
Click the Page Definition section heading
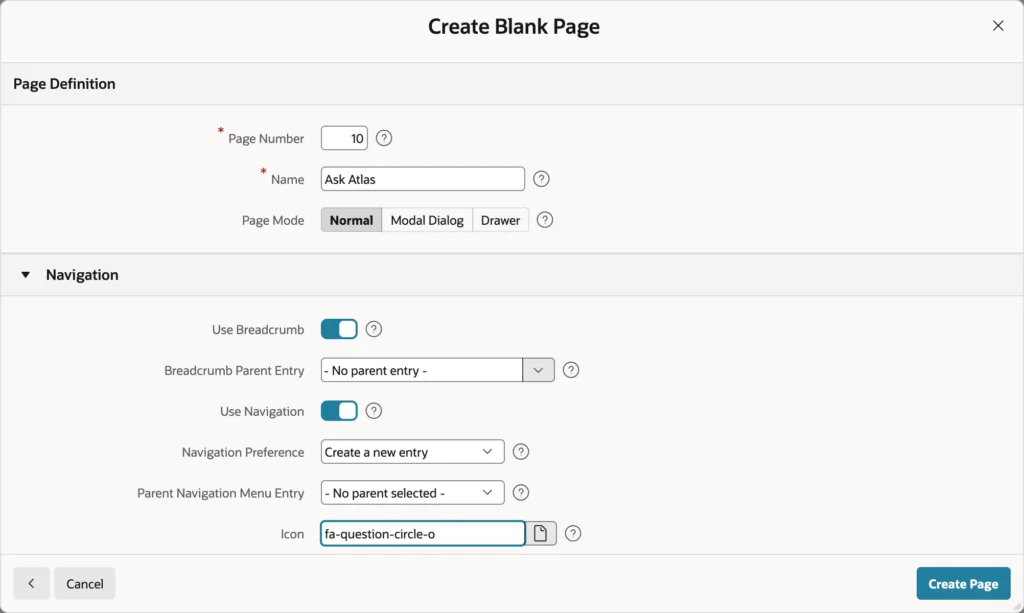coord(64,84)
